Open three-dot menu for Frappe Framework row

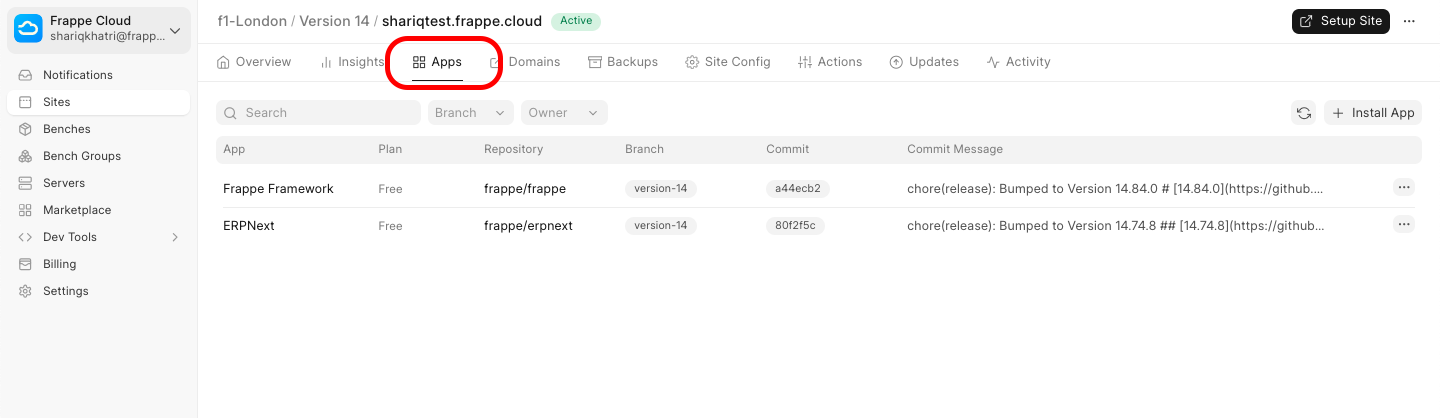click(x=1404, y=187)
